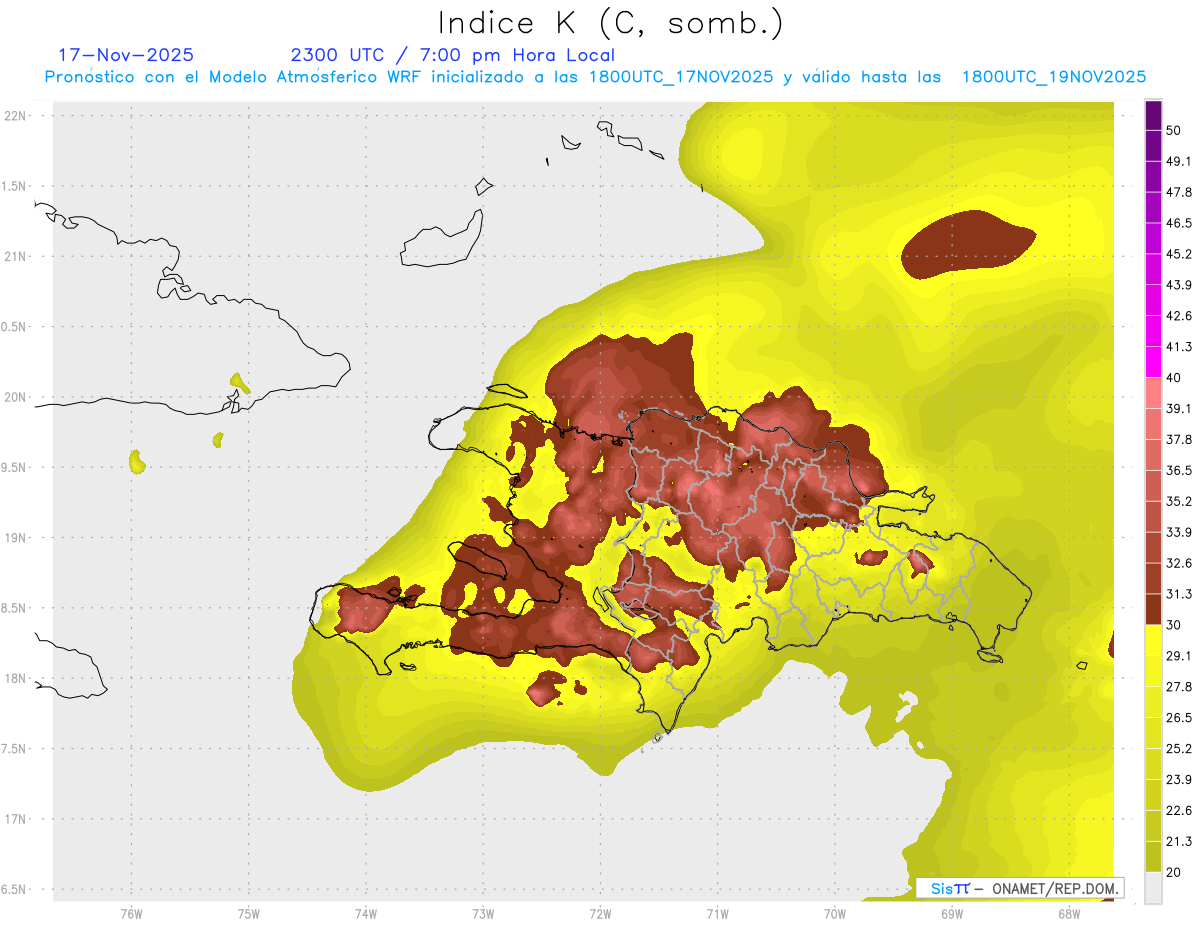The image size is (1200, 927).
Task: Select the date label "17-Nov-2025"
Action: tap(126, 55)
